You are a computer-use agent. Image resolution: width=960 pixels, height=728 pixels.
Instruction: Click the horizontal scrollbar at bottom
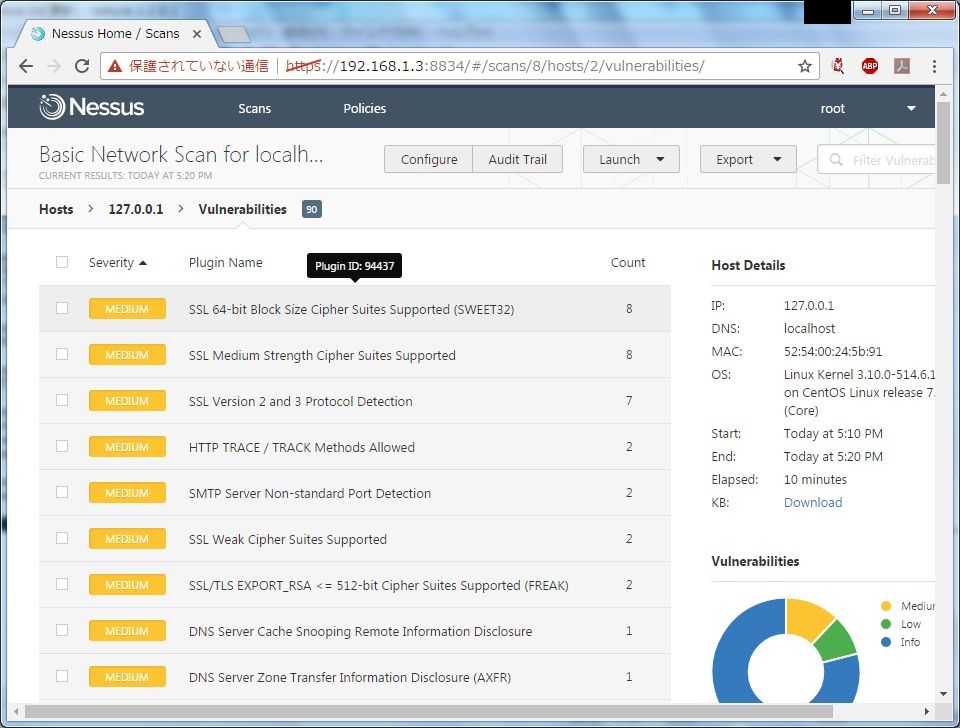[429, 711]
